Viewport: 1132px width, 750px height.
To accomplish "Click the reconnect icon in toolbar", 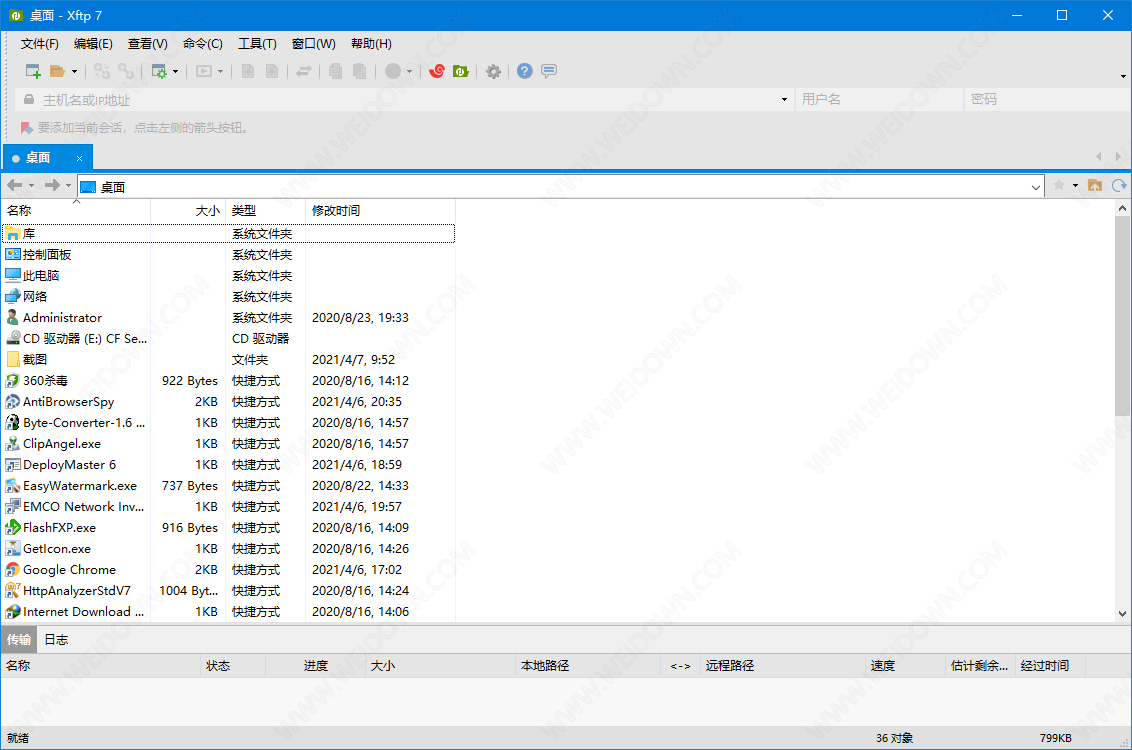I will [102, 71].
